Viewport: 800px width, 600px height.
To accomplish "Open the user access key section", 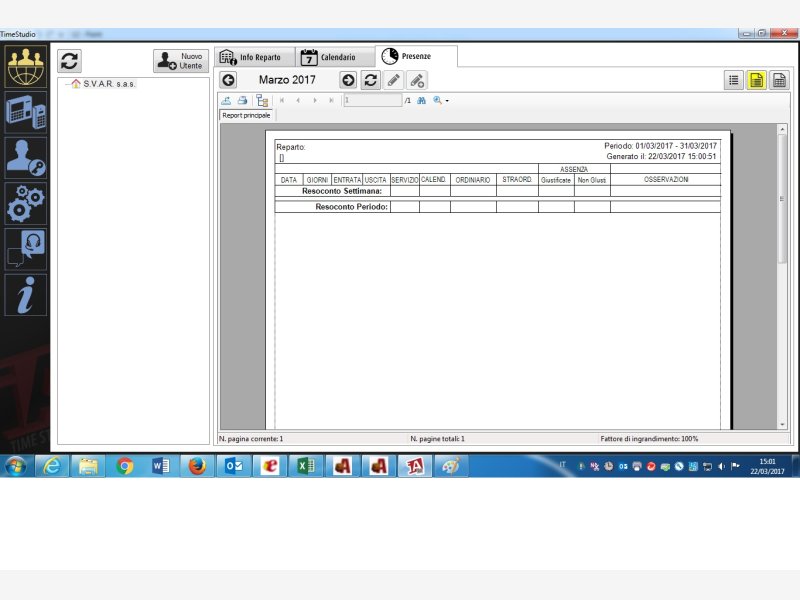I will point(25,158).
